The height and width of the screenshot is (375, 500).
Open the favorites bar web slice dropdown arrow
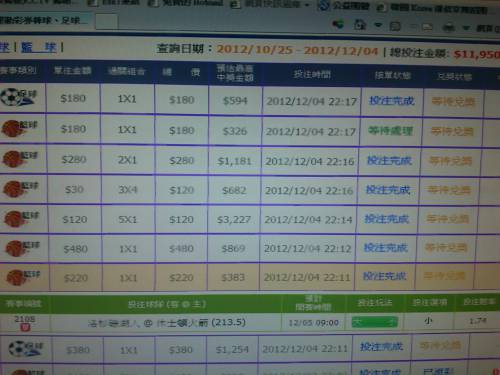pyautogui.click(x=307, y=5)
